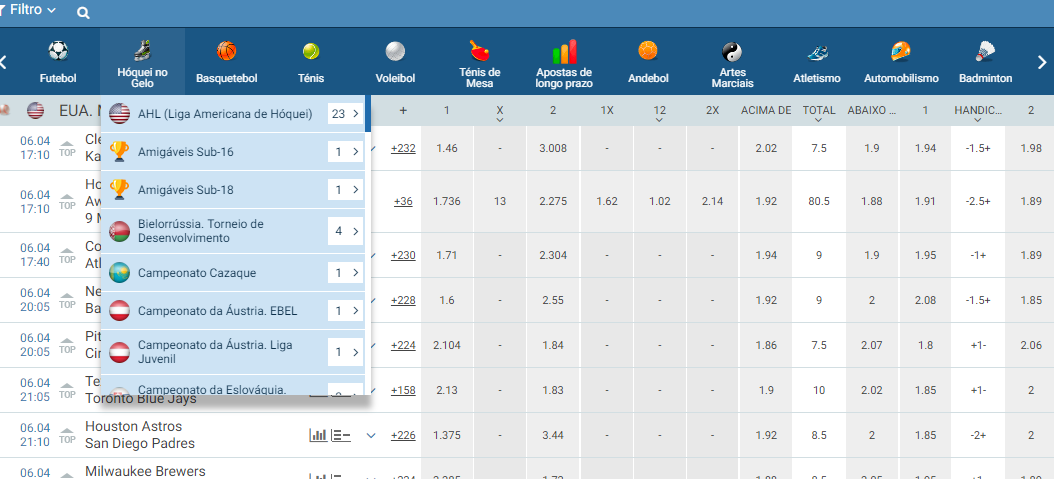Click the Andebol sport icon
The width and height of the screenshot is (1054, 479).
pyautogui.click(x=648, y=51)
